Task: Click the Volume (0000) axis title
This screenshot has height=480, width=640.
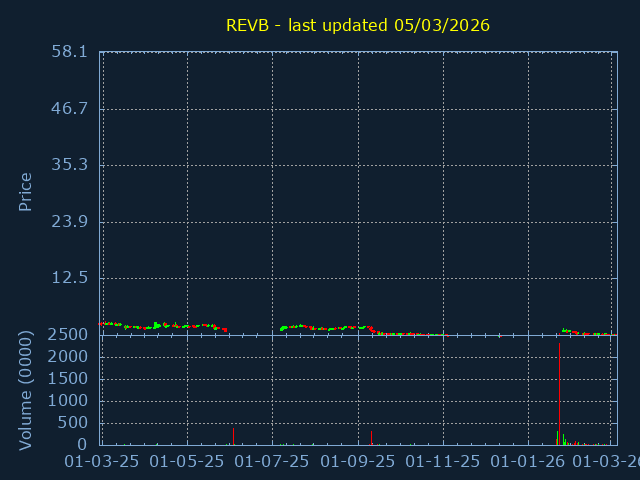Action: pos(26,390)
